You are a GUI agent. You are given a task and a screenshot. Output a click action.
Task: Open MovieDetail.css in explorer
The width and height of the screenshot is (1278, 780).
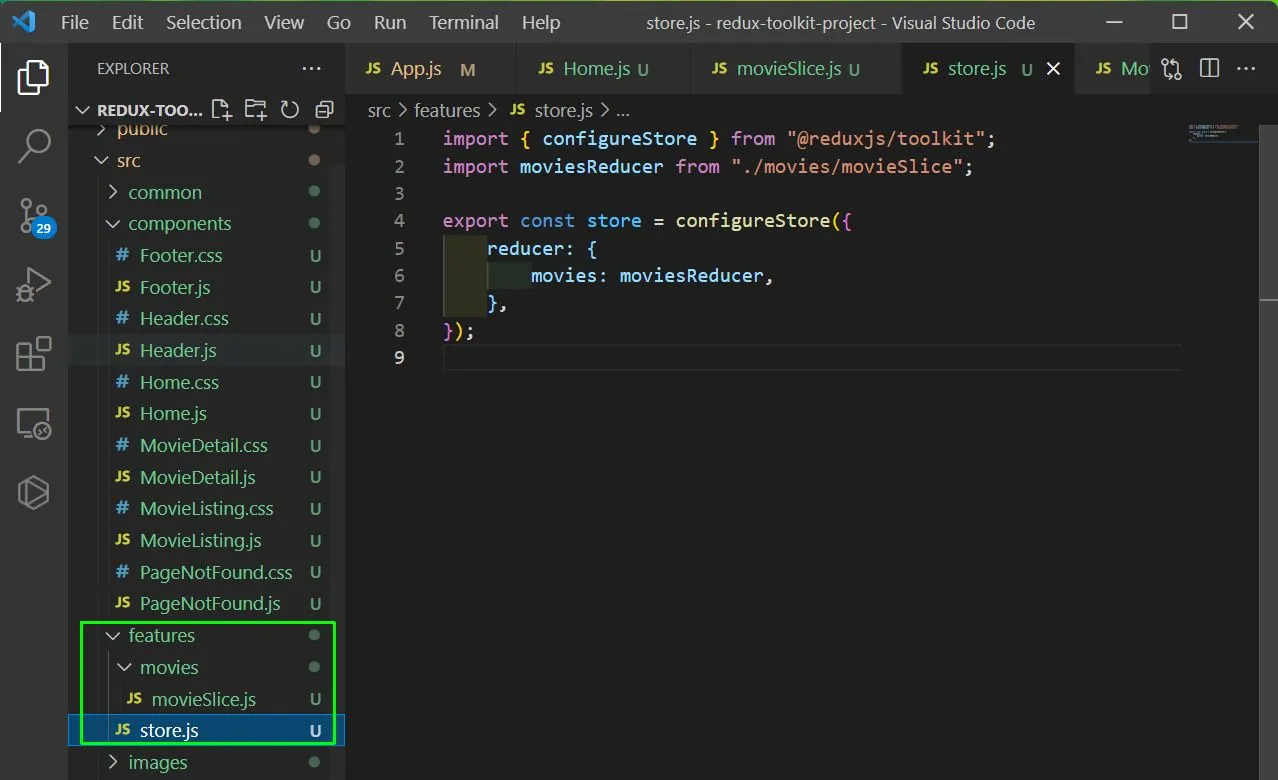(x=204, y=445)
